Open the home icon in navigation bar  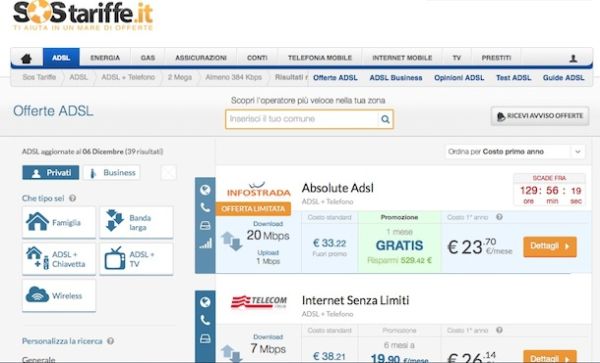click(26, 58)
